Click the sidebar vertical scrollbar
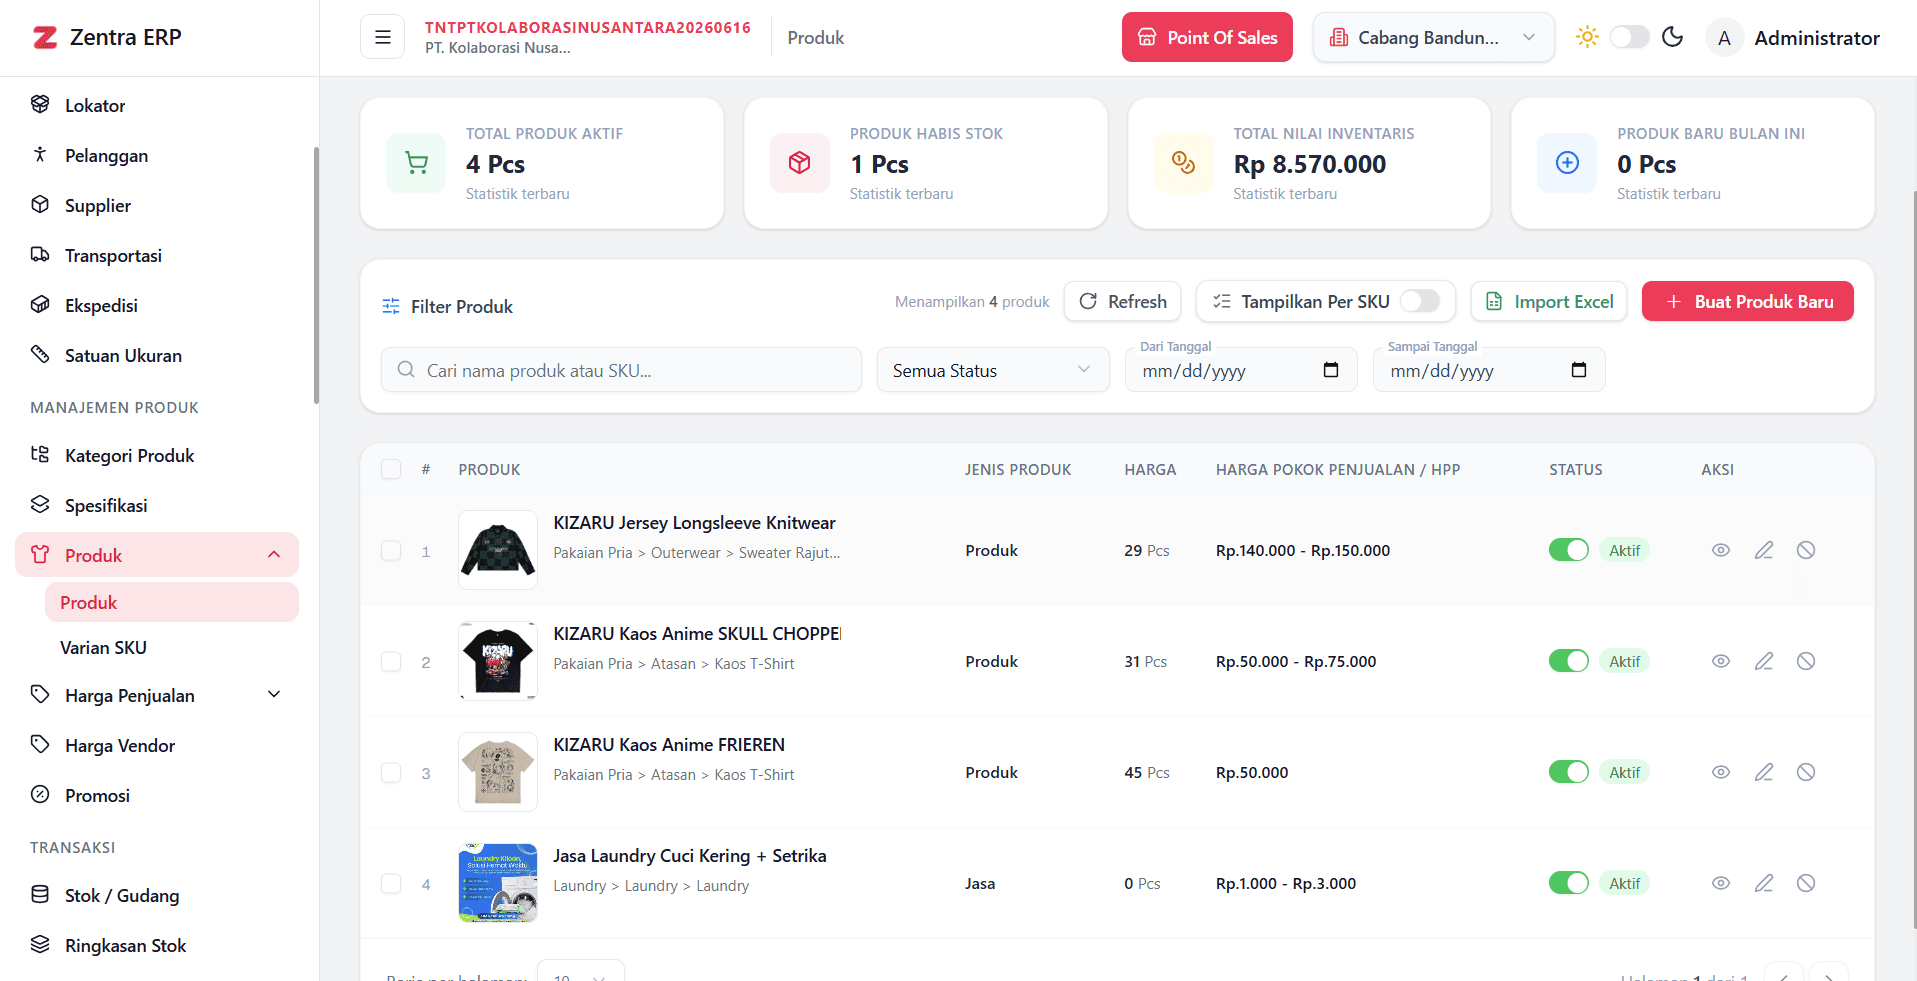This screenshot has height=981, width=1917. click(316, 275)
